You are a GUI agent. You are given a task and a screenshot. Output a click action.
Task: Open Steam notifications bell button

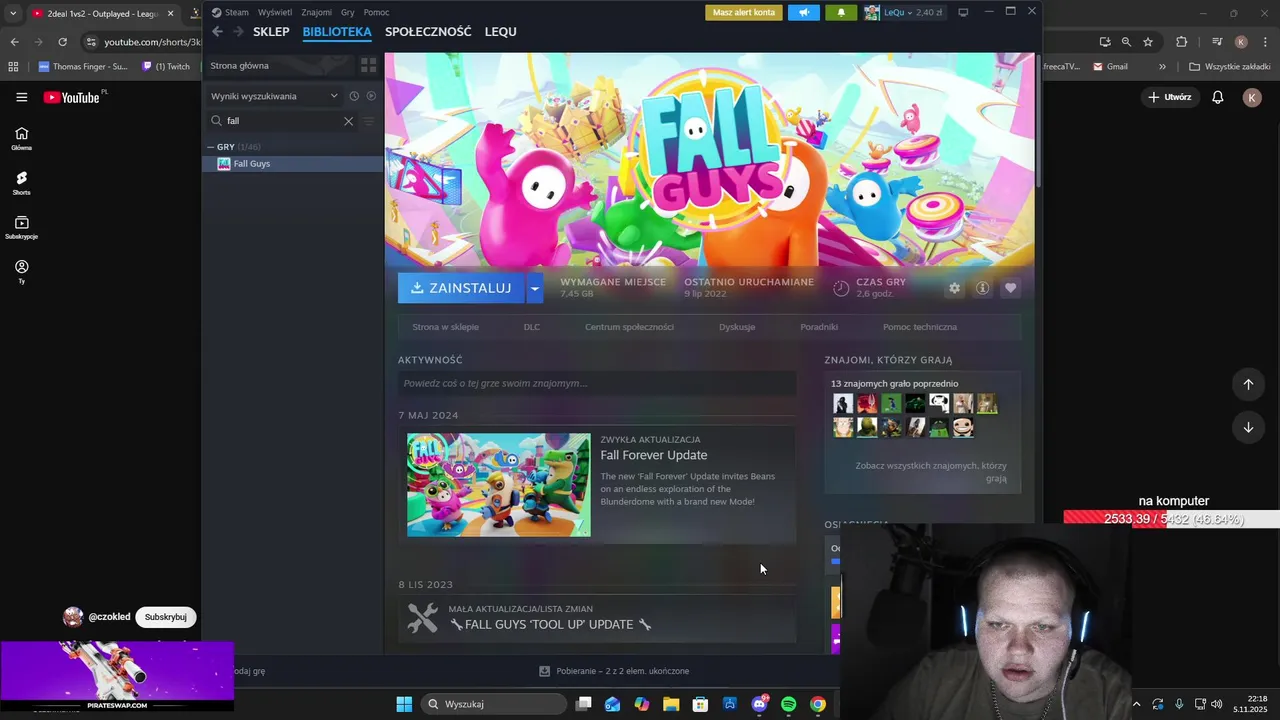pos(841,12)
